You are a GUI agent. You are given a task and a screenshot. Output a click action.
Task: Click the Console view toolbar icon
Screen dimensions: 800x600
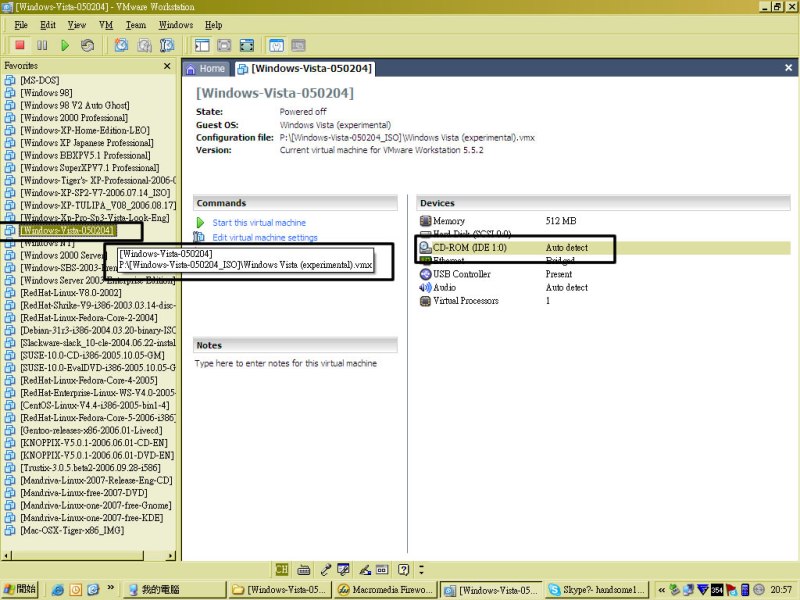(x=298, y=45)
